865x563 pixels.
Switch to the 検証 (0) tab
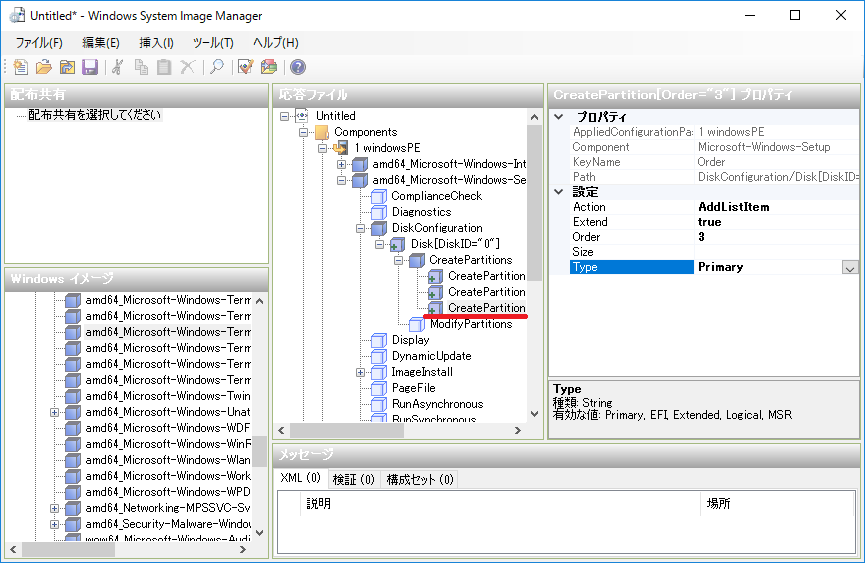coord(353,479)
